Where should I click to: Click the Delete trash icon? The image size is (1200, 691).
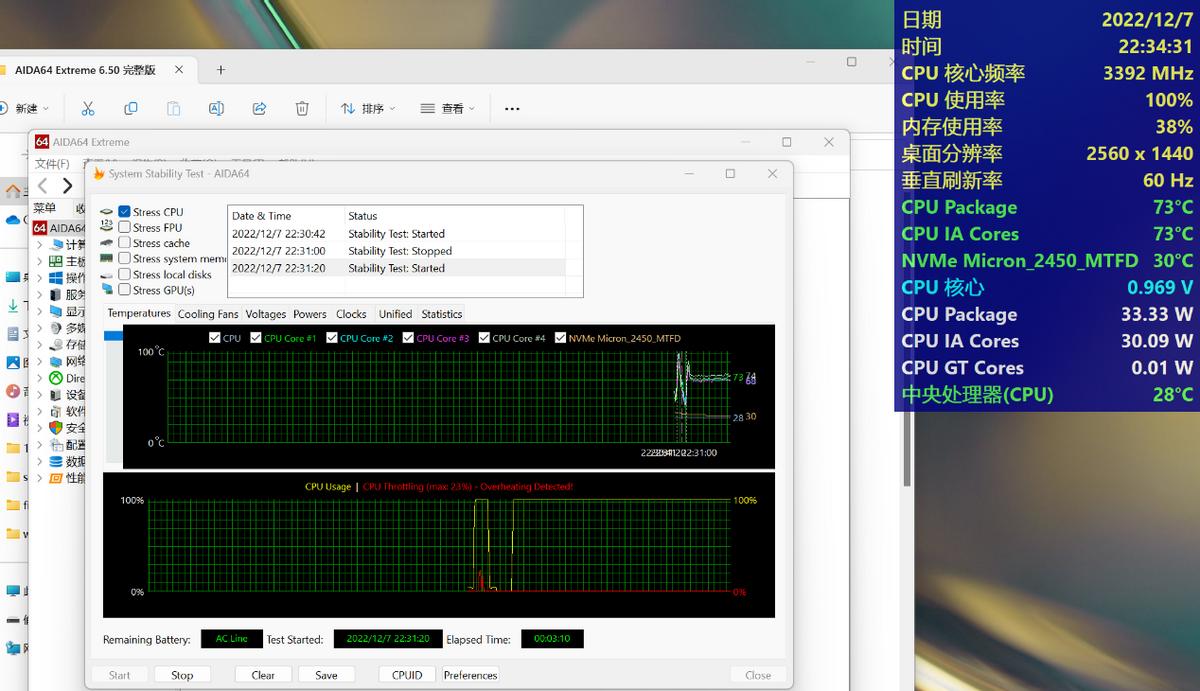click(302, 108)
